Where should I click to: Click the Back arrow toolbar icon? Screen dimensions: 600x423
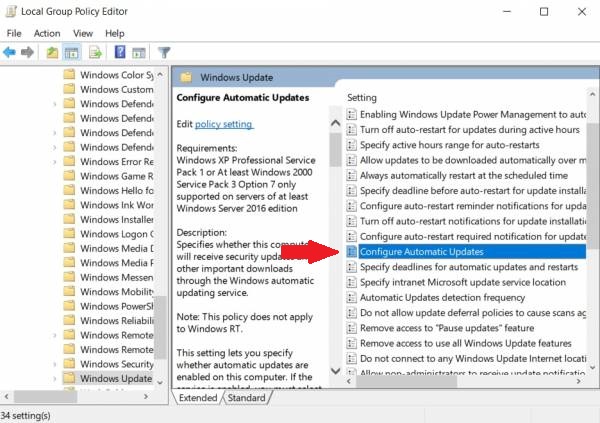point(9,52)
